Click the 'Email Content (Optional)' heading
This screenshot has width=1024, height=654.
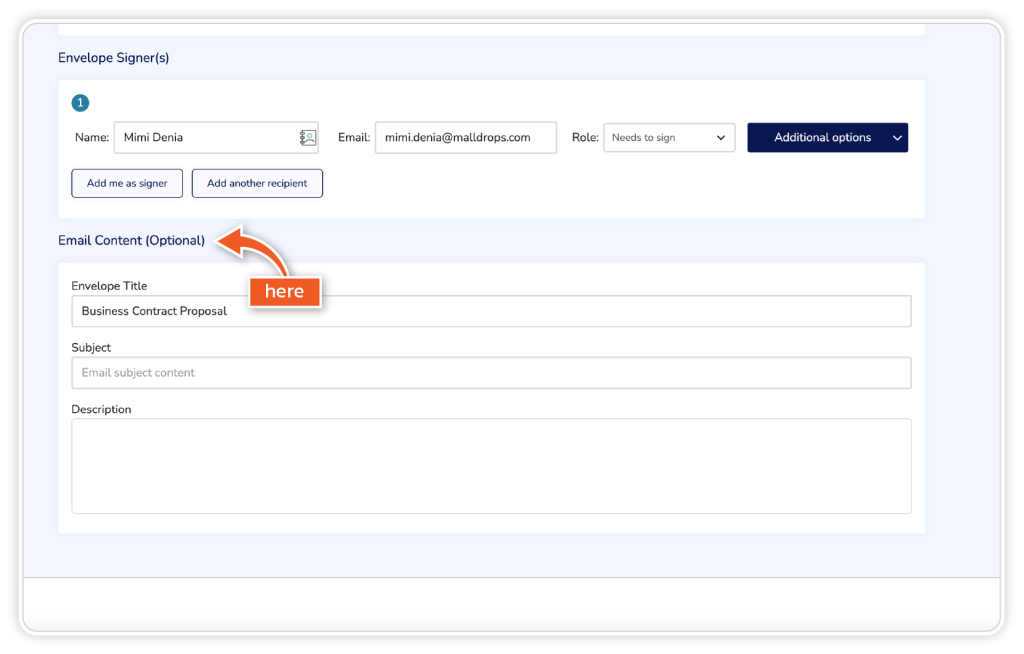coord(131,241)
